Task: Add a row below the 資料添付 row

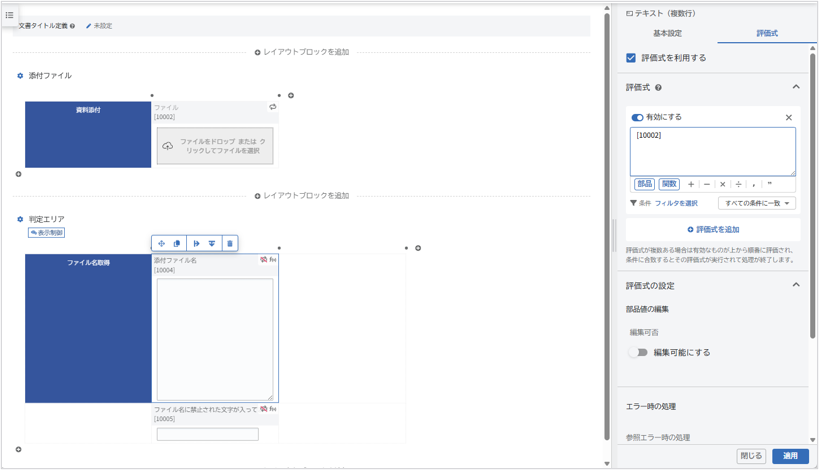Action: tap(18, 174)
